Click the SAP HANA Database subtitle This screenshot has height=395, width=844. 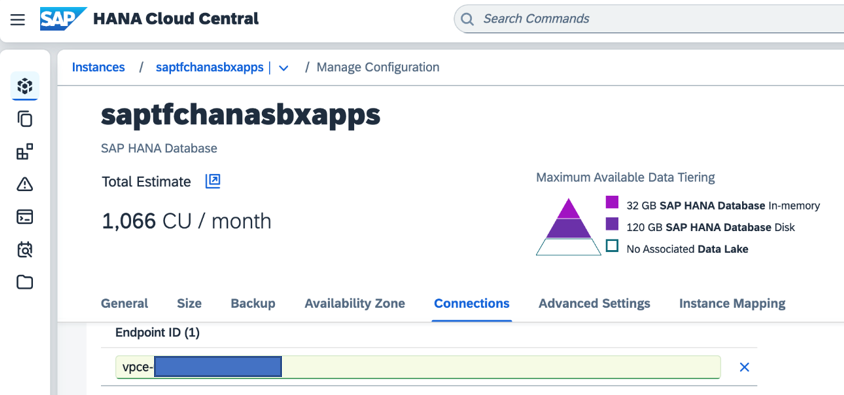[x=159, y=148]
